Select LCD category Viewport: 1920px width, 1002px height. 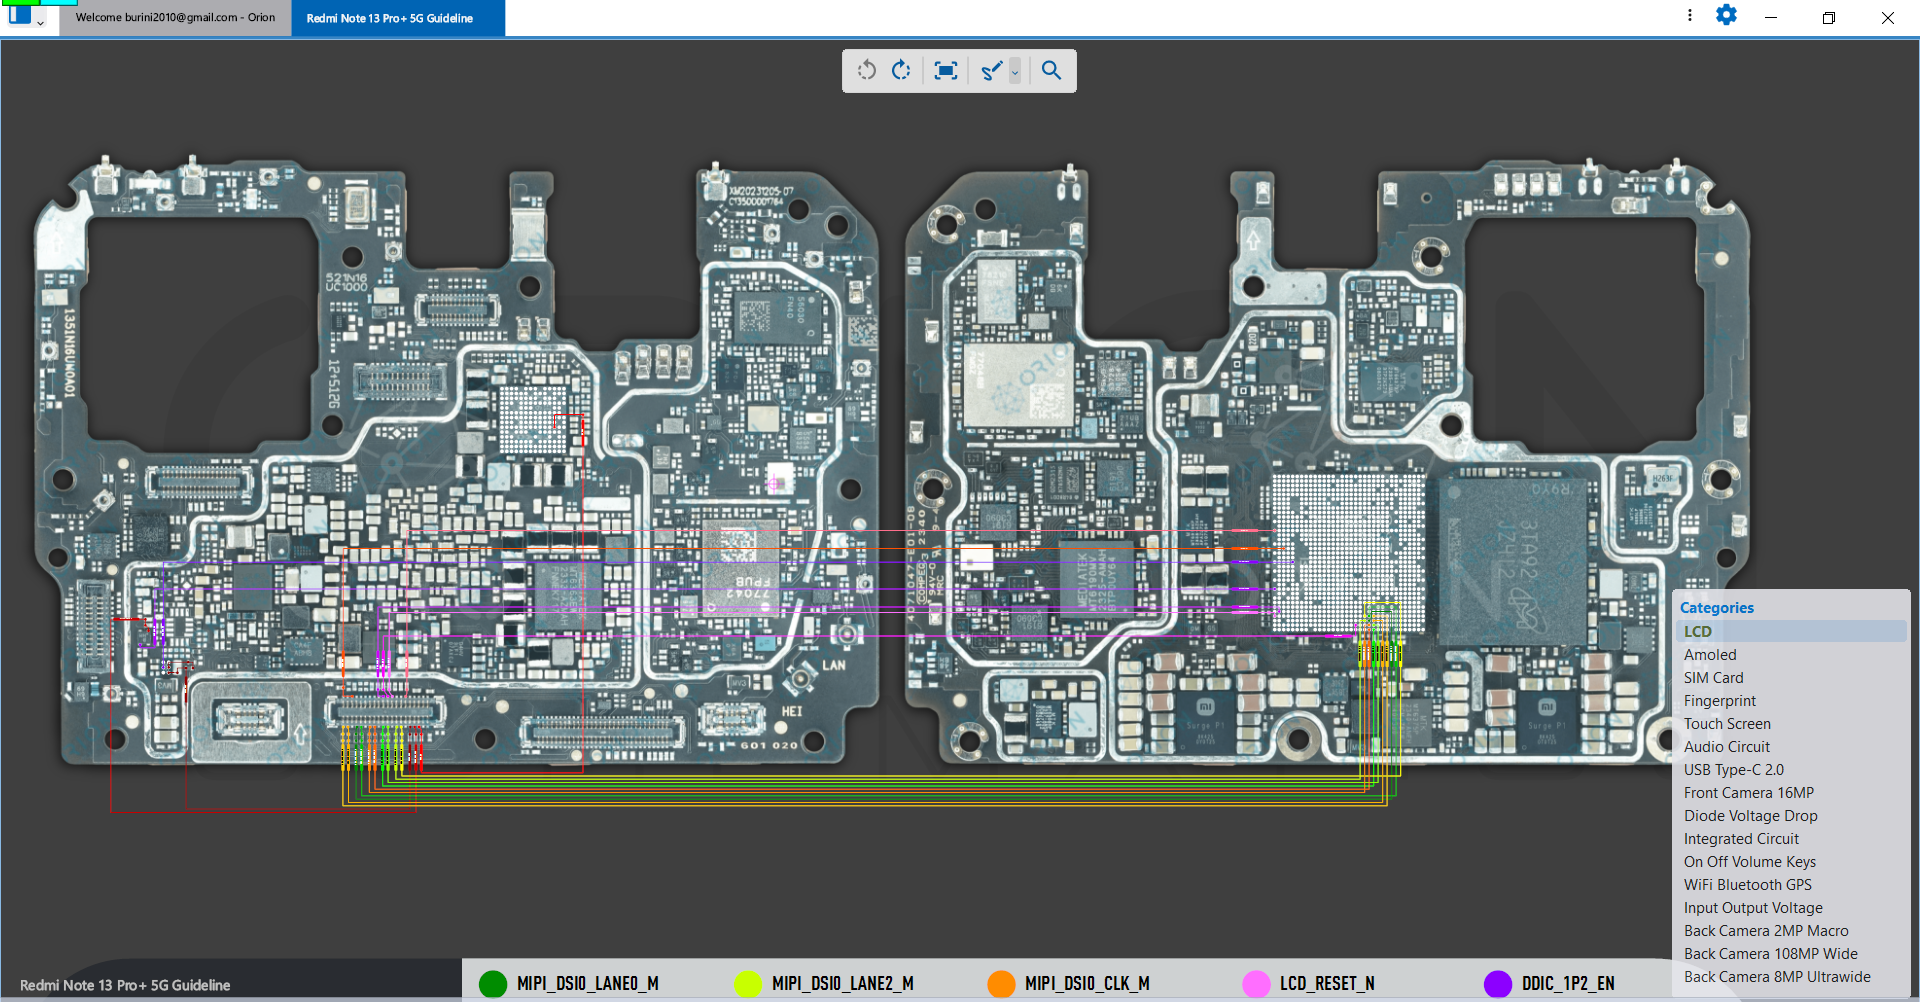[x=1791, y=631]
